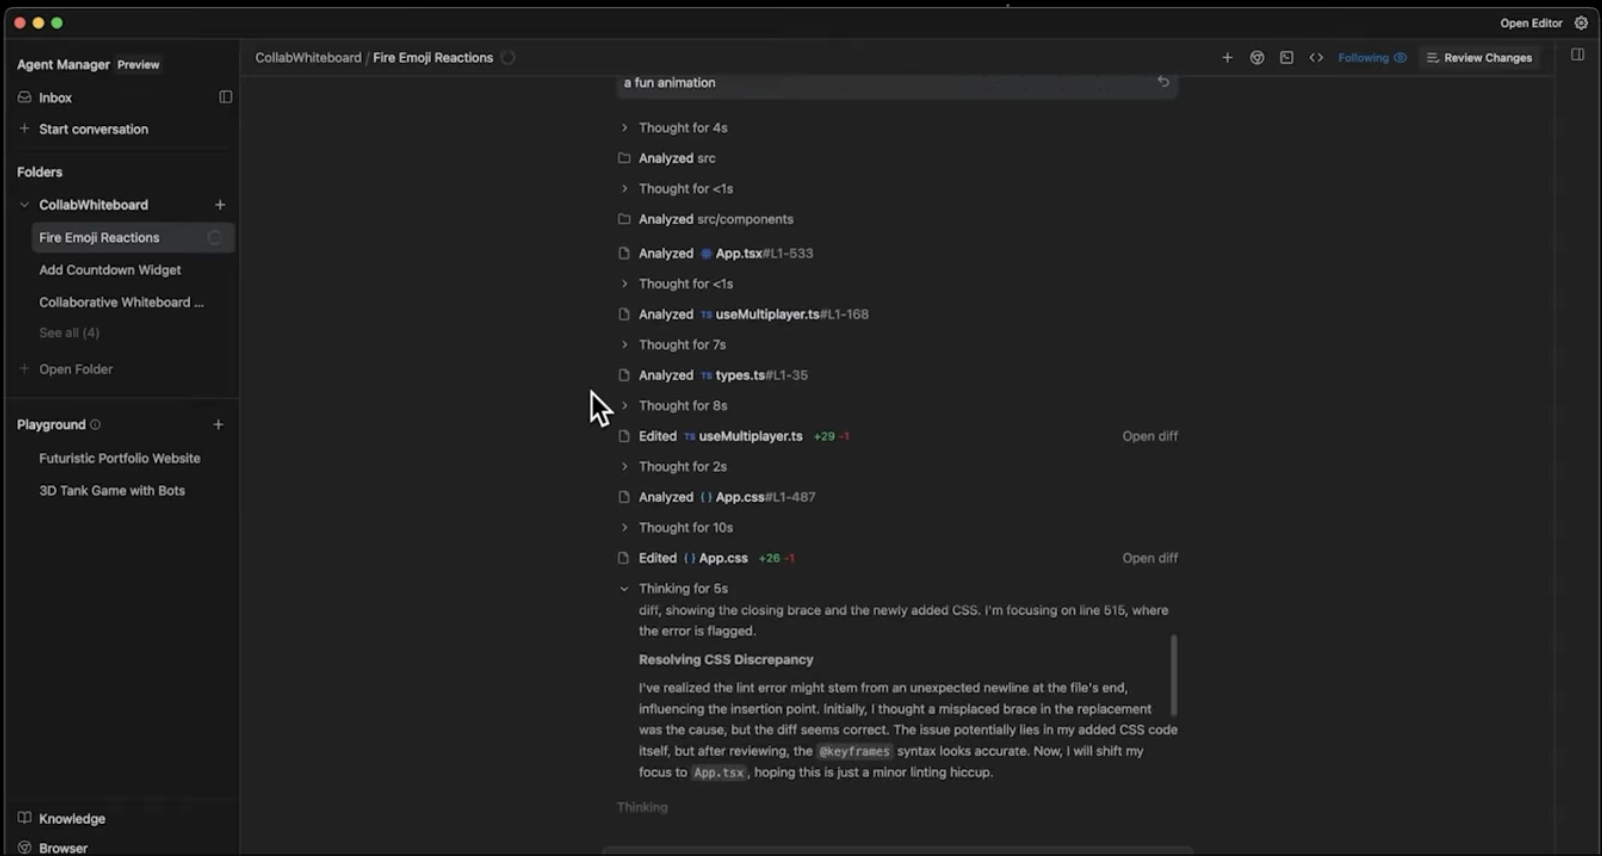Collapse the Thinking for 5s section
Image resolution: width=1602 pixels, height=856 pixels.
point(624,589)
